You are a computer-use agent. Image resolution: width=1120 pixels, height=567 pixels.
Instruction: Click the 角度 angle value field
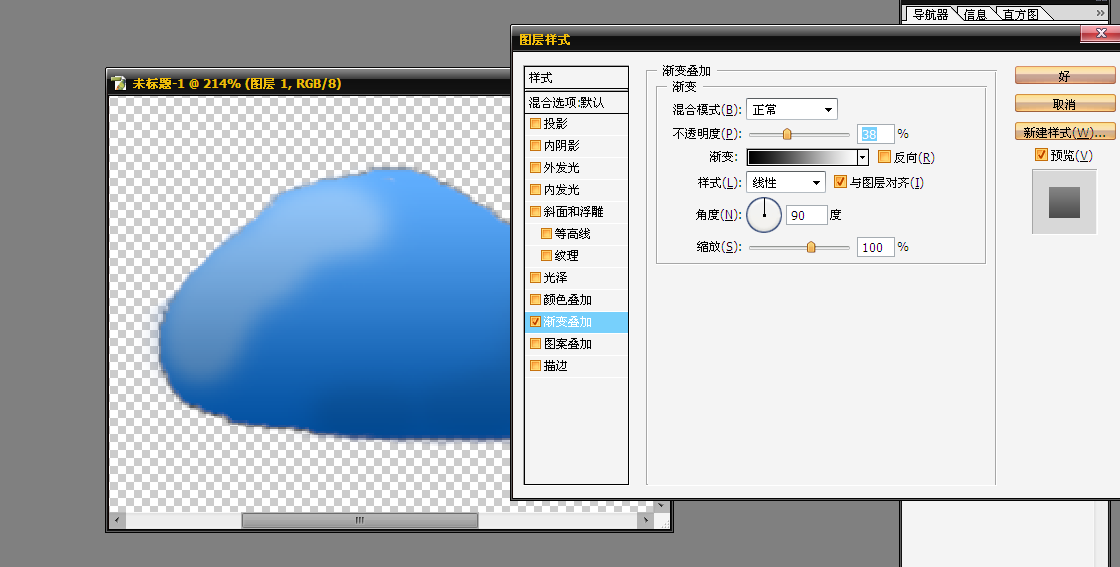pyautogui.click(x=806, y=215)
